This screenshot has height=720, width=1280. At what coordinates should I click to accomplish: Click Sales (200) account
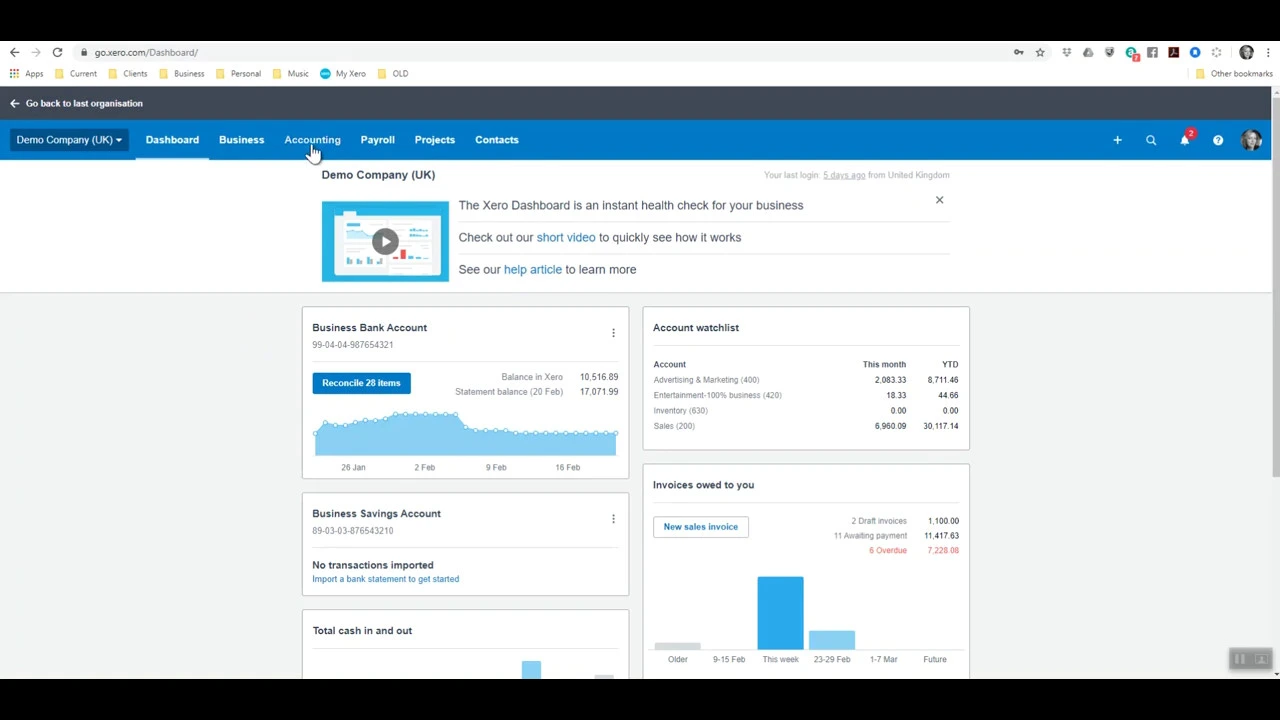click(x=673, y=426)
